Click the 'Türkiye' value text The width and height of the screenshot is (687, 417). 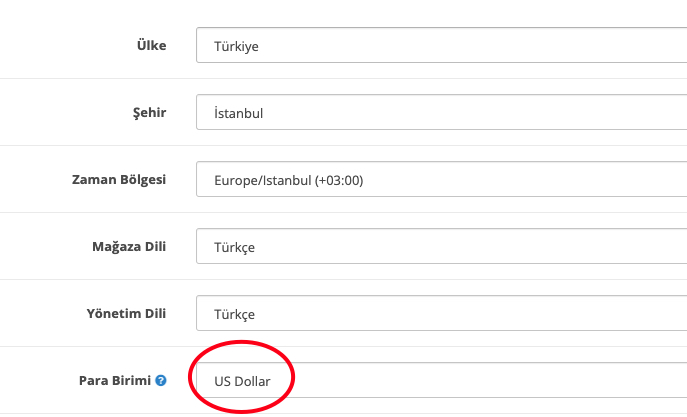click(236, 46)
